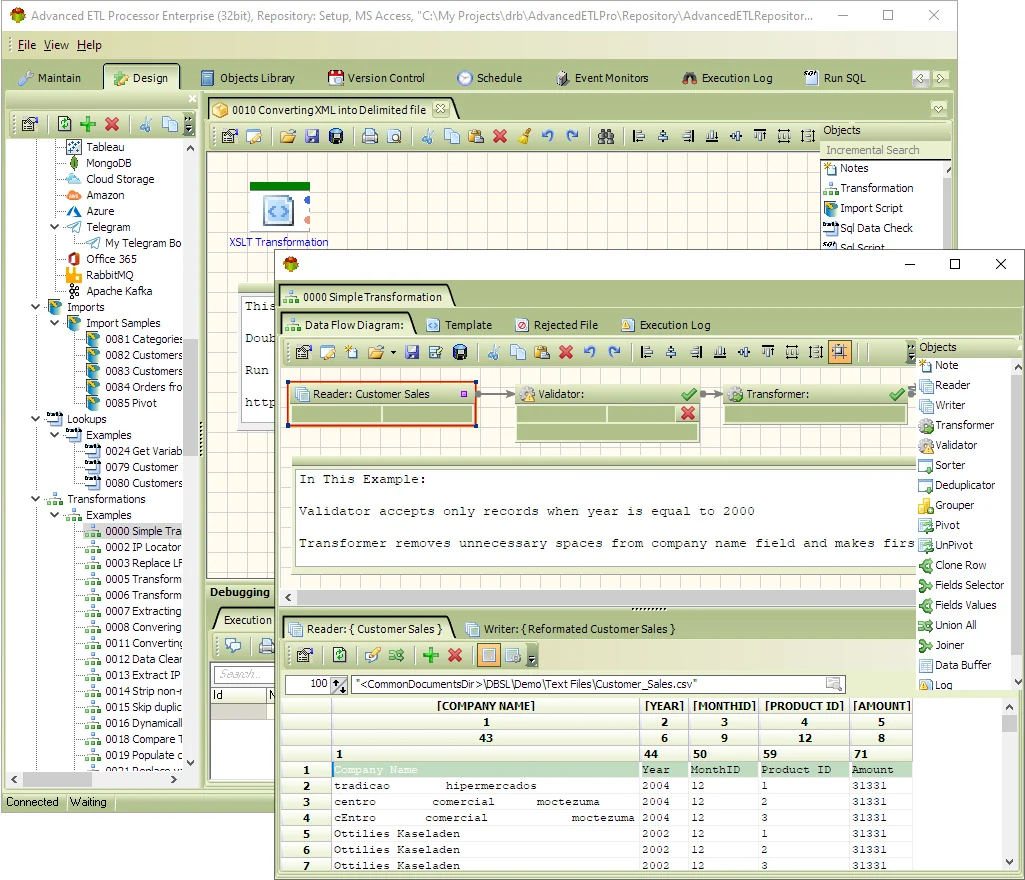Select the Union All object
The image size is (1025, 880).
click(947, 625)
